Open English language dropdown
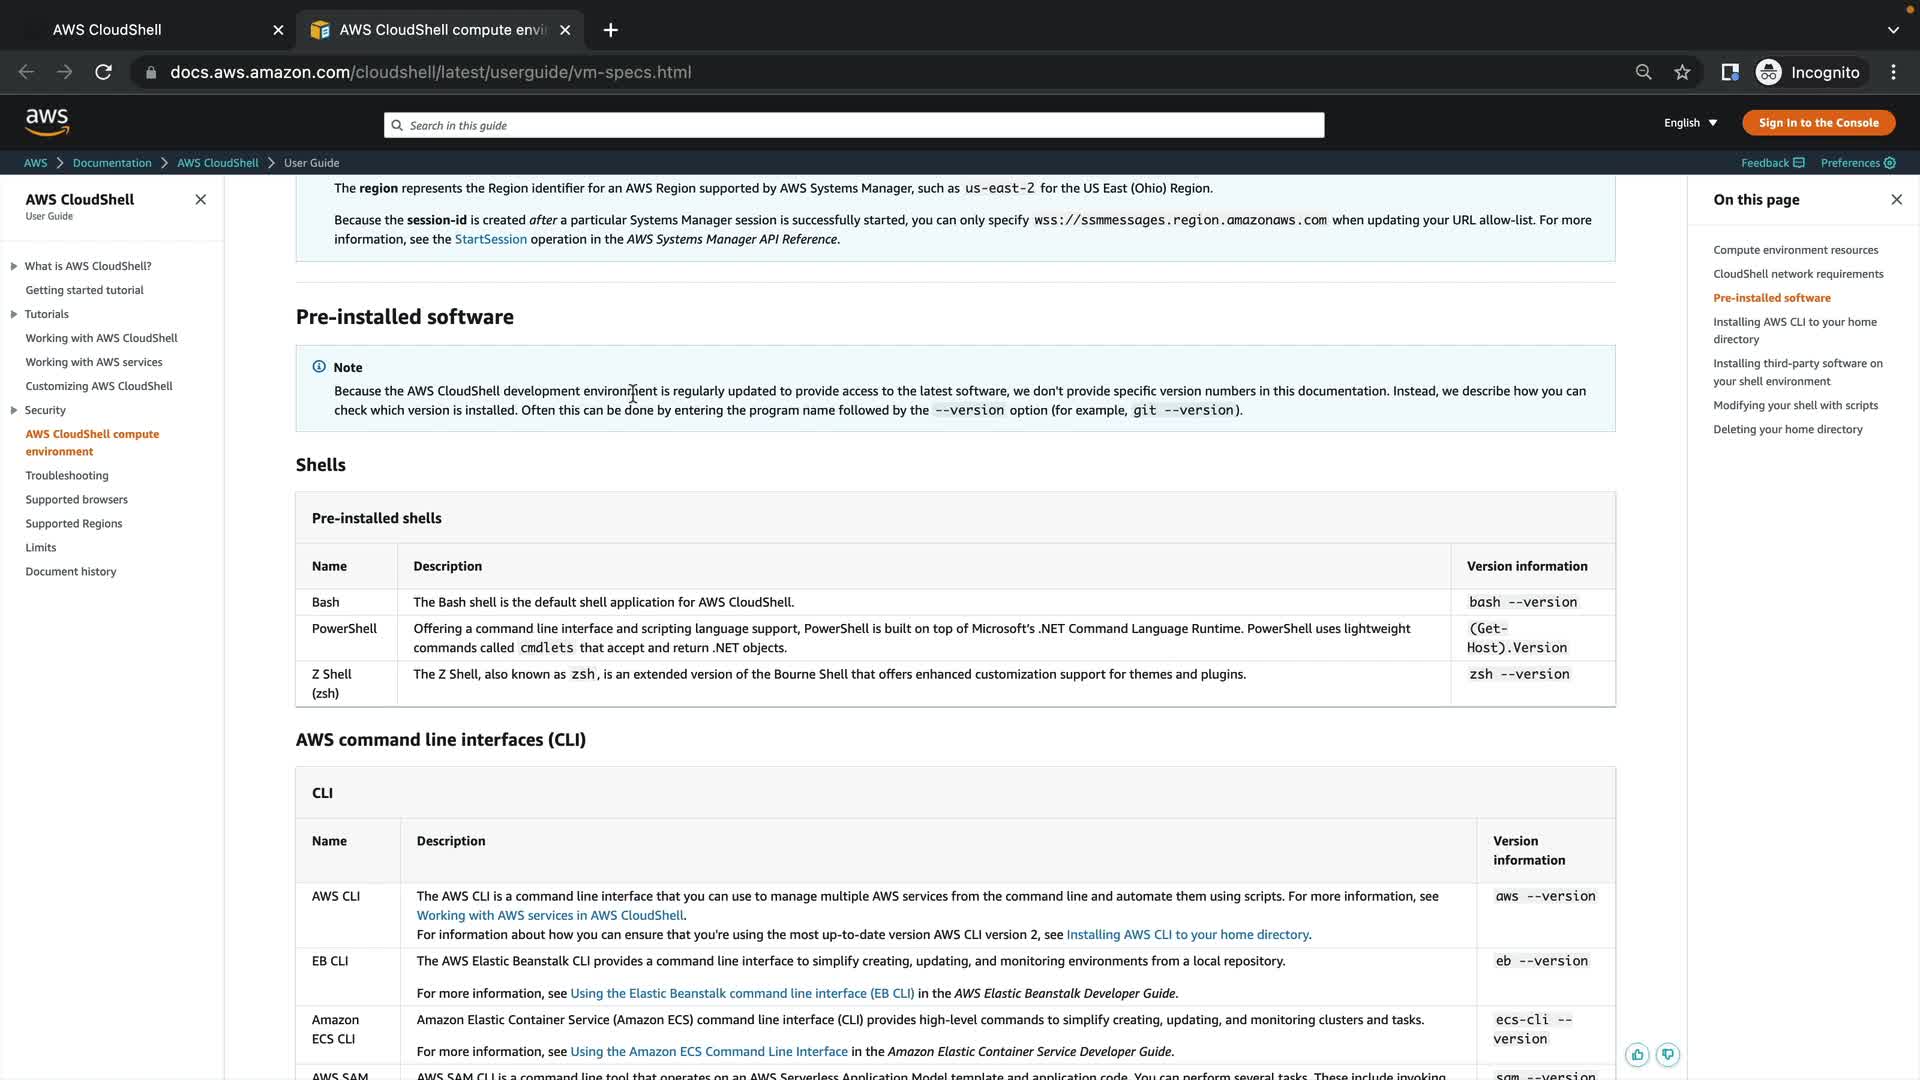 1690,123
